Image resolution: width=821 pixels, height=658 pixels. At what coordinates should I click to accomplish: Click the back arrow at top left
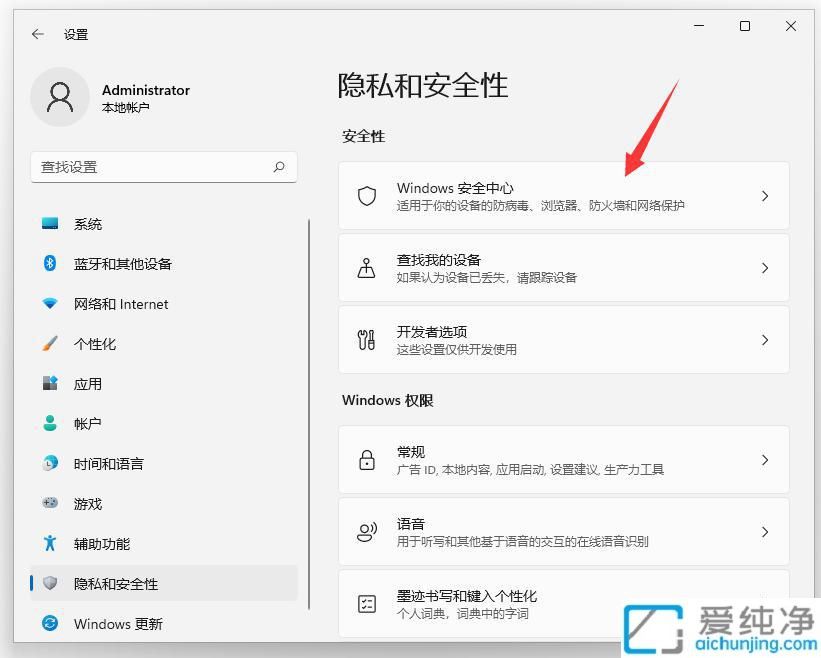coord(37,33)
